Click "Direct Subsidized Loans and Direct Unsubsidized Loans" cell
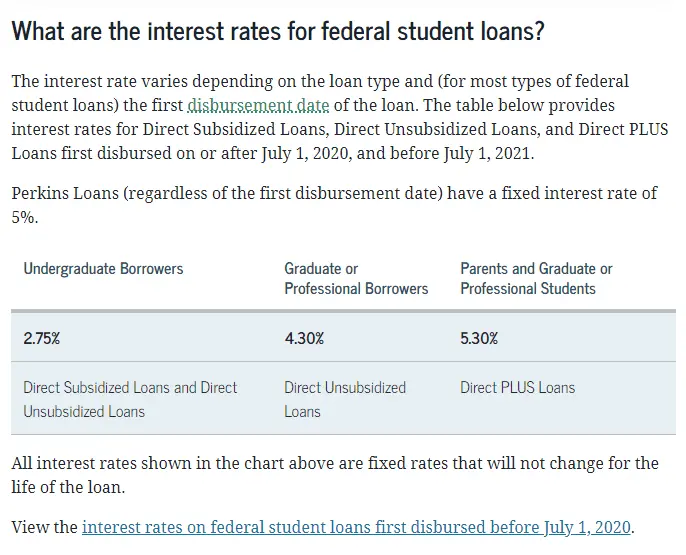 130,399
